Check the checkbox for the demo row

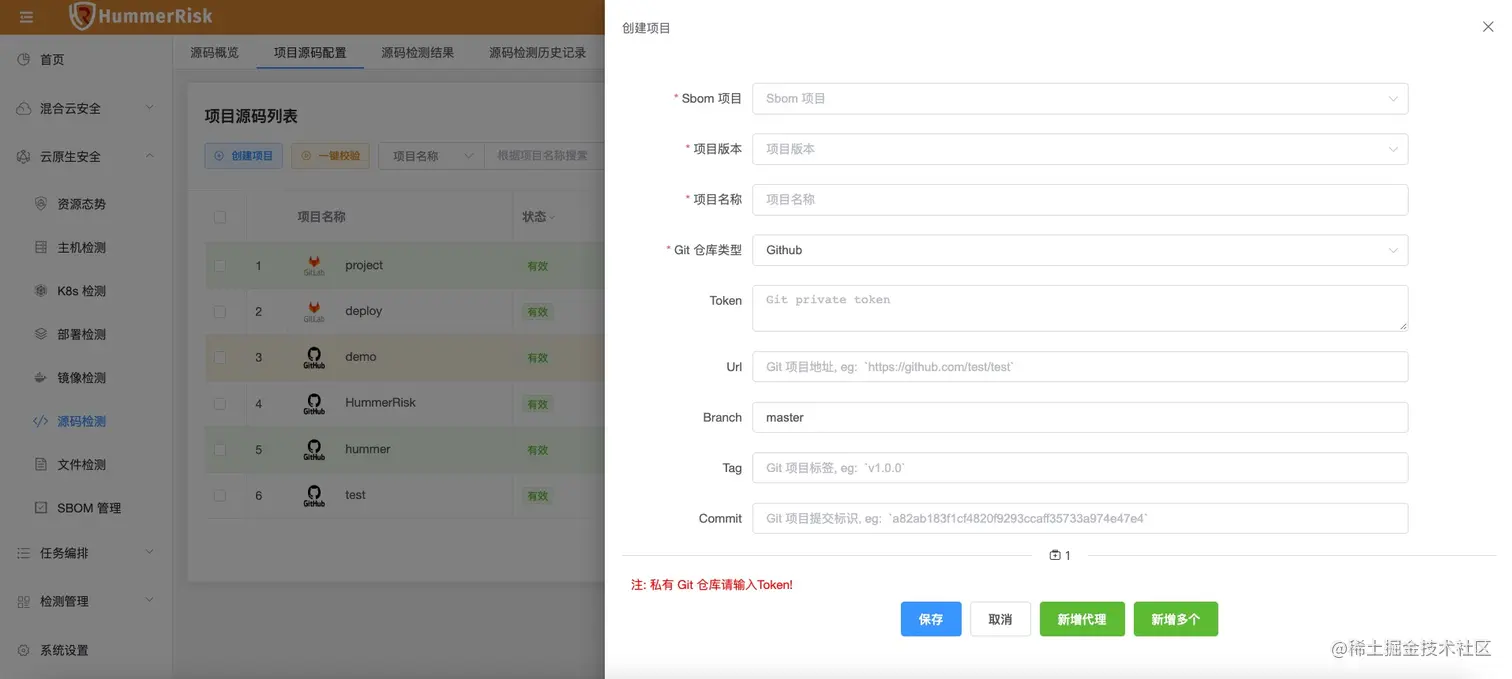(220, 357)
